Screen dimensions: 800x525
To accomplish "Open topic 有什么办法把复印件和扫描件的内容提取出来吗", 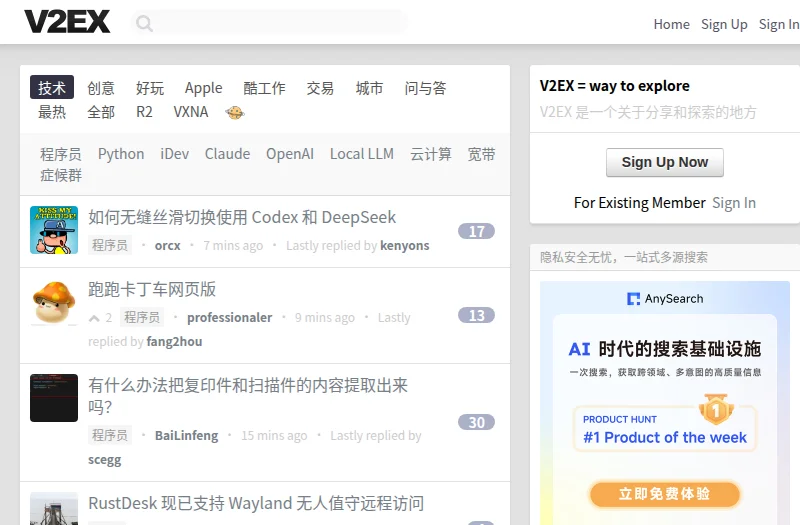I will pyautogui.click(x=248, y=396).
